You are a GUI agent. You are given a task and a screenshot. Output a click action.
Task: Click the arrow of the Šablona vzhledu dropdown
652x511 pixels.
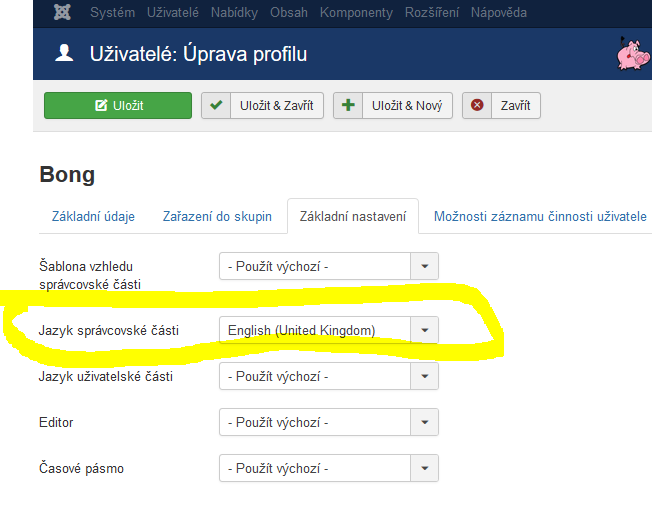(x=425, y=266)
